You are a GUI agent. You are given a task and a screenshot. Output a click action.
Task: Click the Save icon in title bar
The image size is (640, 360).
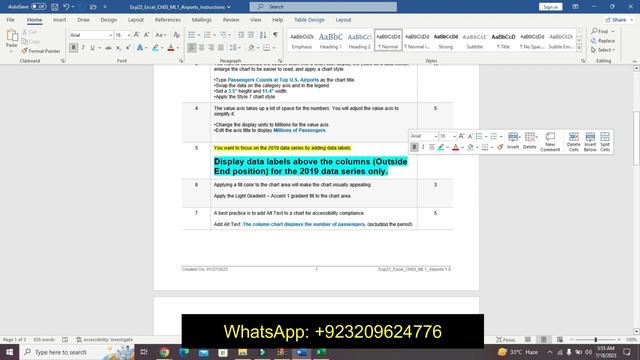coord(55,7)
